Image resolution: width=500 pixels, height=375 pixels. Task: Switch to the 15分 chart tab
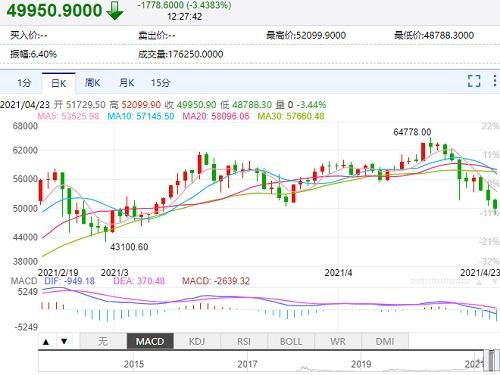(x=160, y=83)
